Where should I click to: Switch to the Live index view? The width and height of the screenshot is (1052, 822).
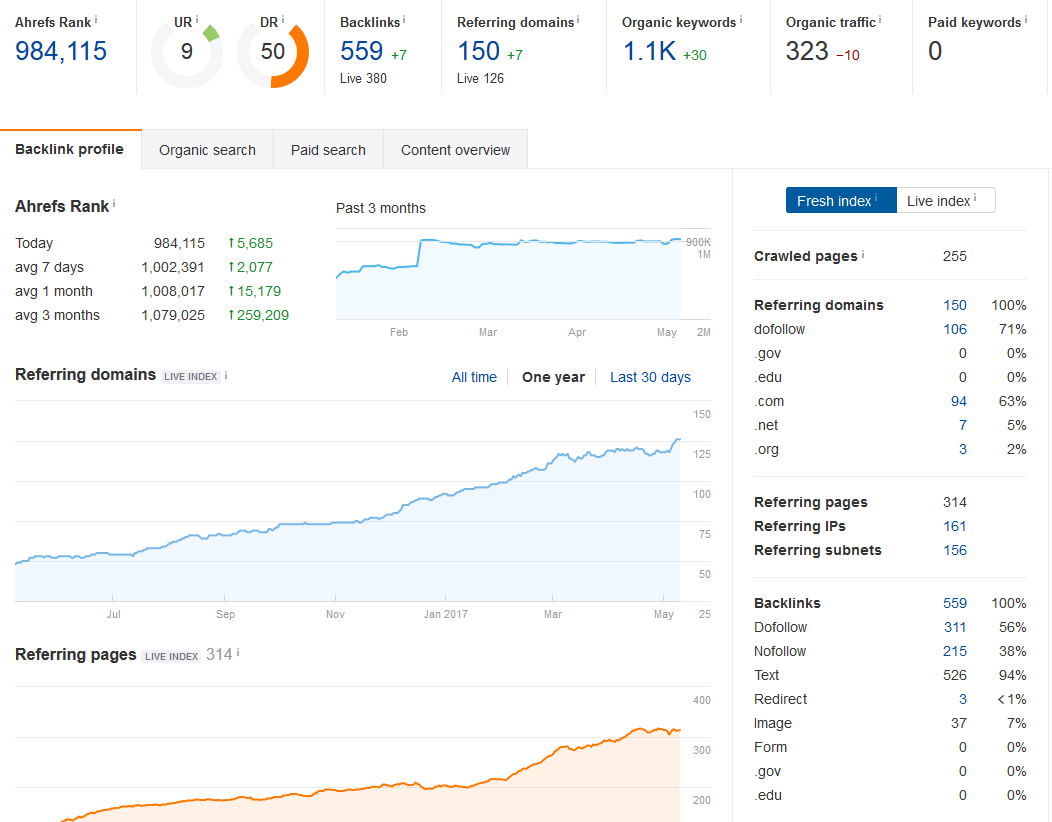(x=945, y=201)
